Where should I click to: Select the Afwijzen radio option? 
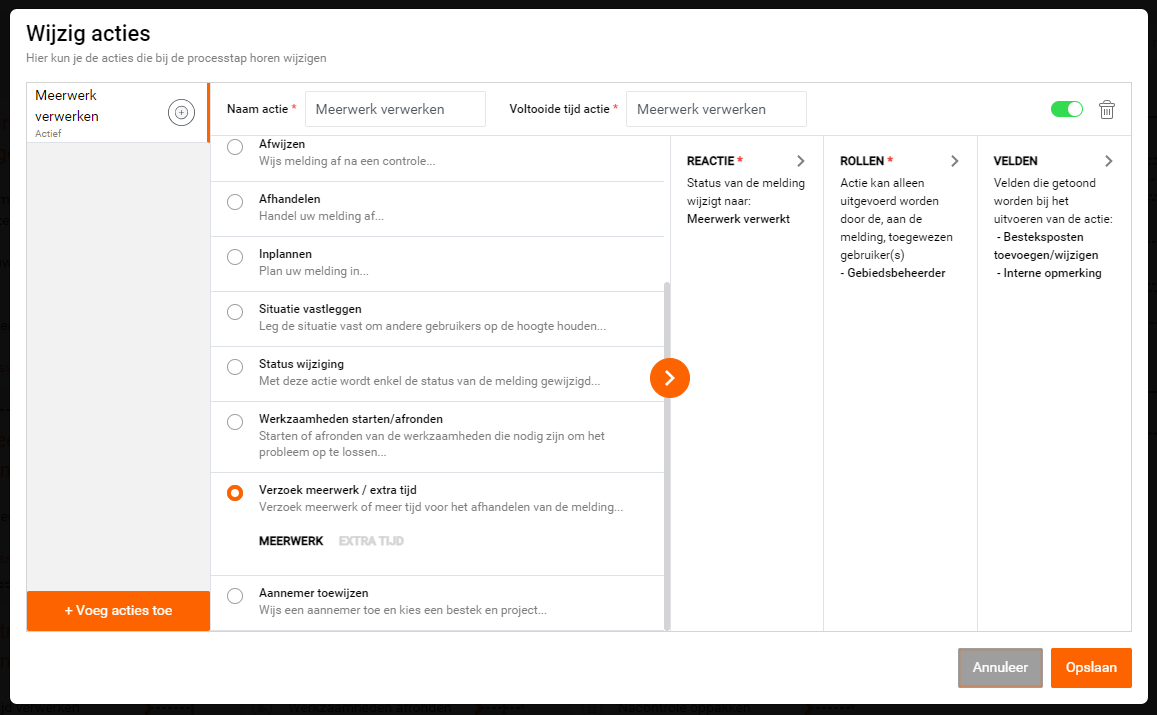235,147
